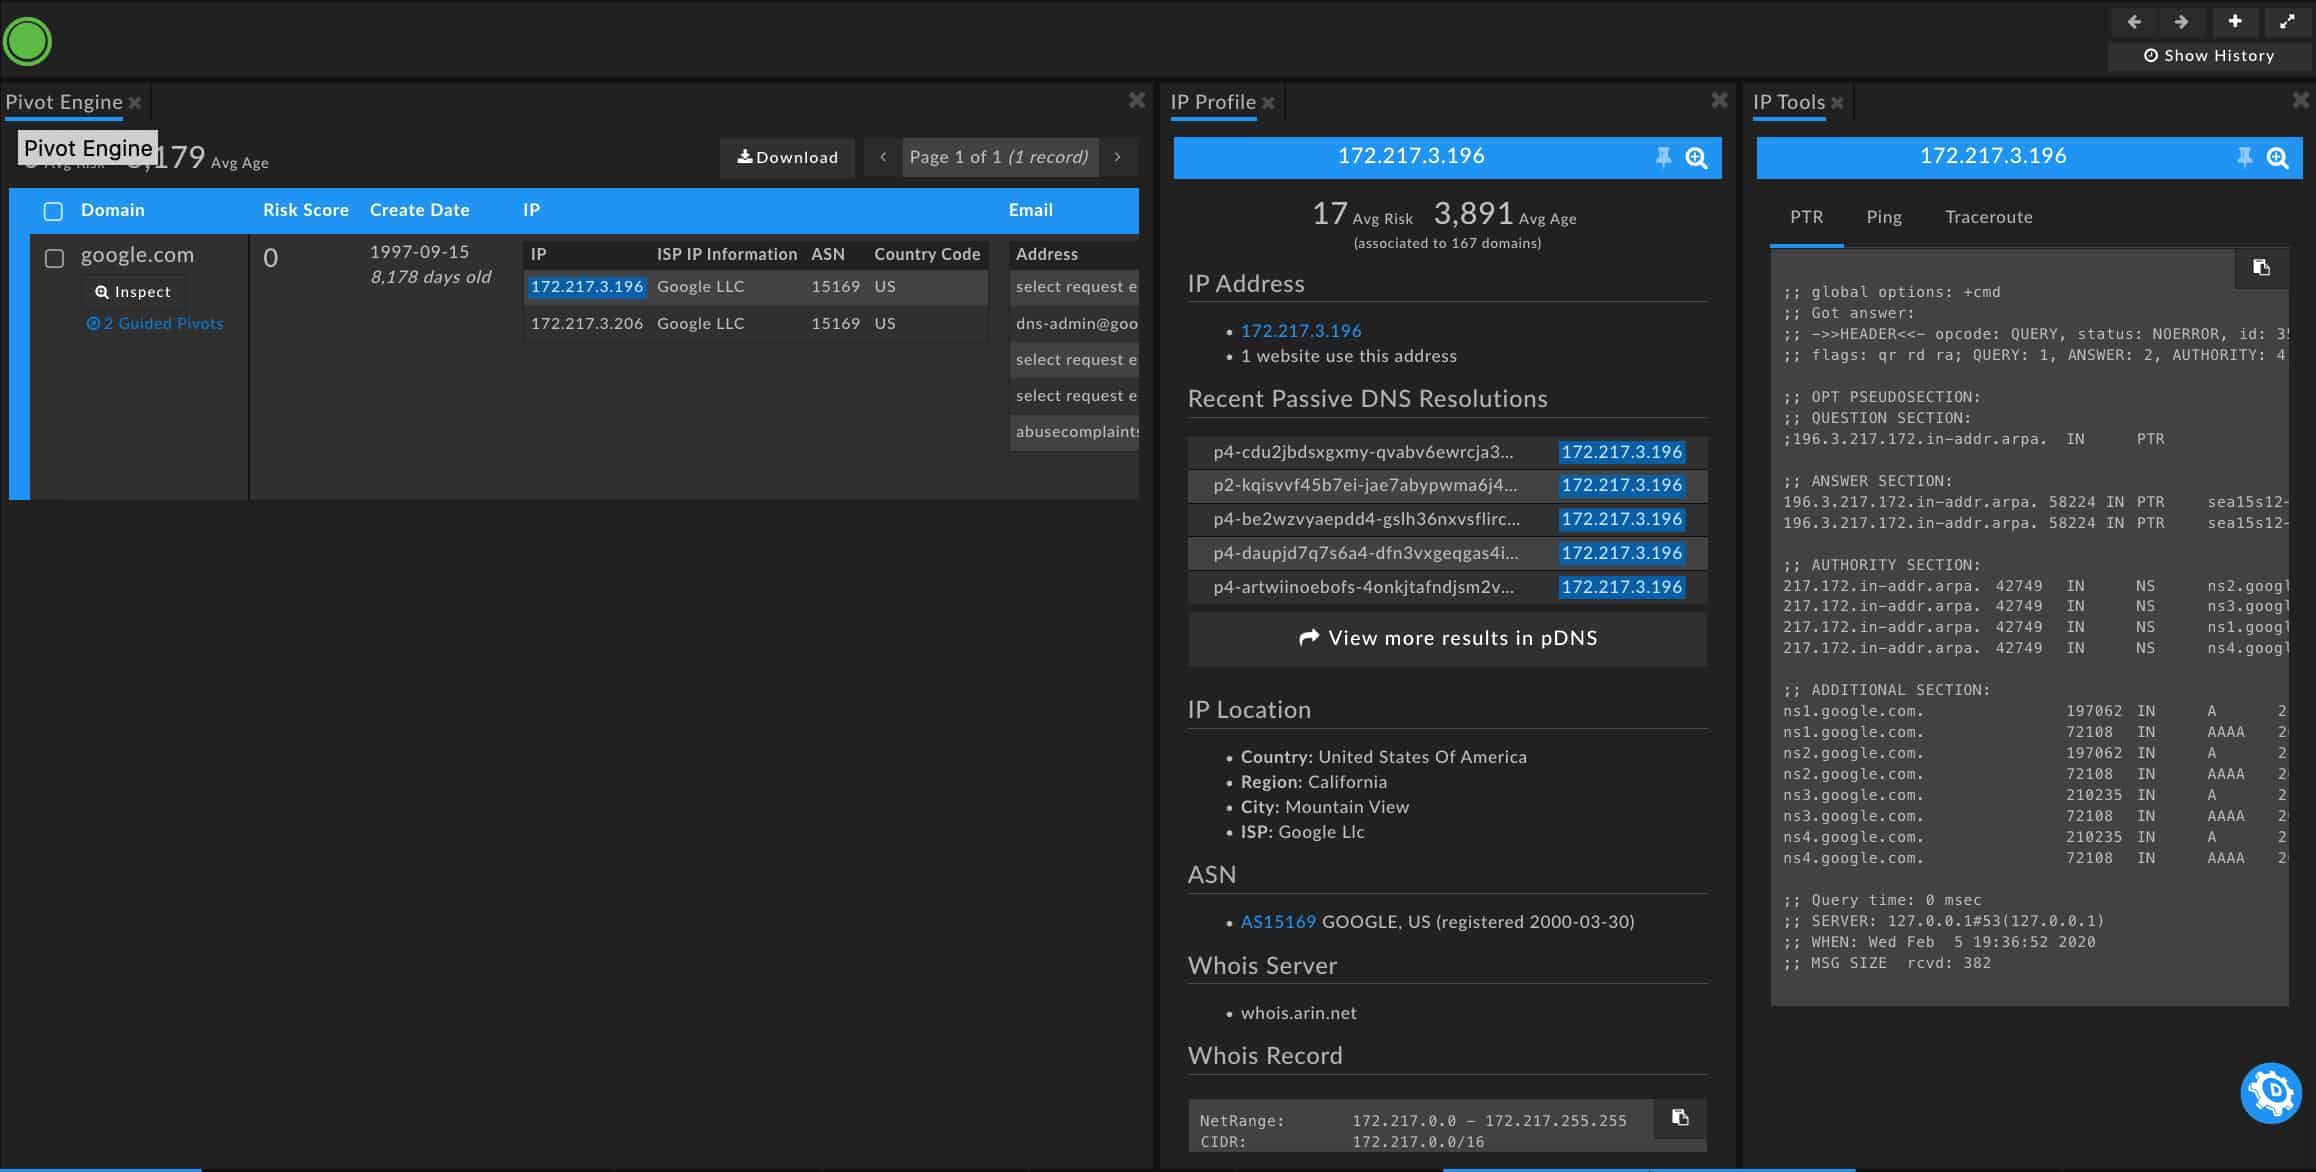This screenshot has height=1172, width=2316.
Task: Copy the PTR output to the clipboard
Action: pos(2261,268)
